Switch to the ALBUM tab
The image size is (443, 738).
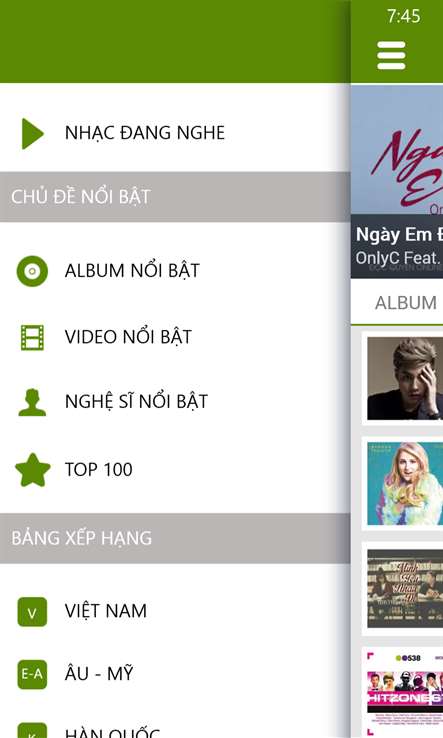coord(405,303)
